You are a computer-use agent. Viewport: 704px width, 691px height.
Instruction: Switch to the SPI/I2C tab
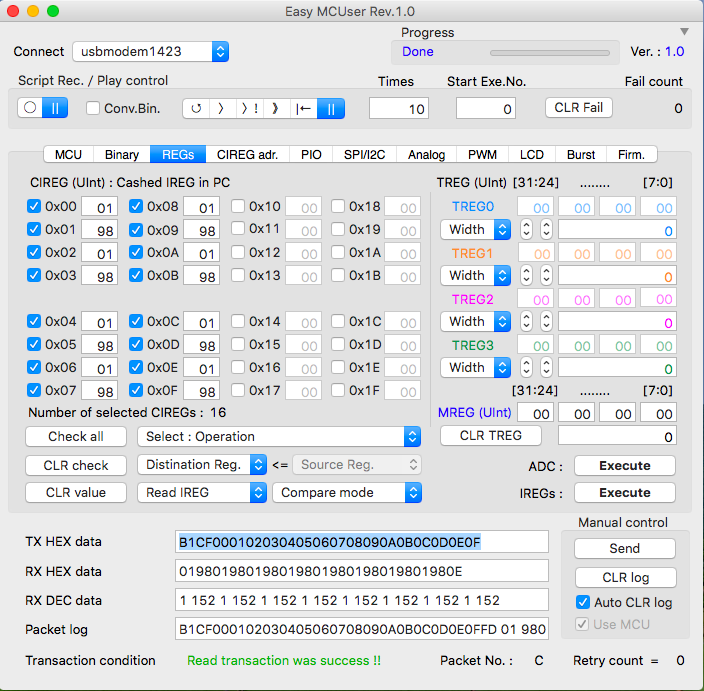click(365, 154)
